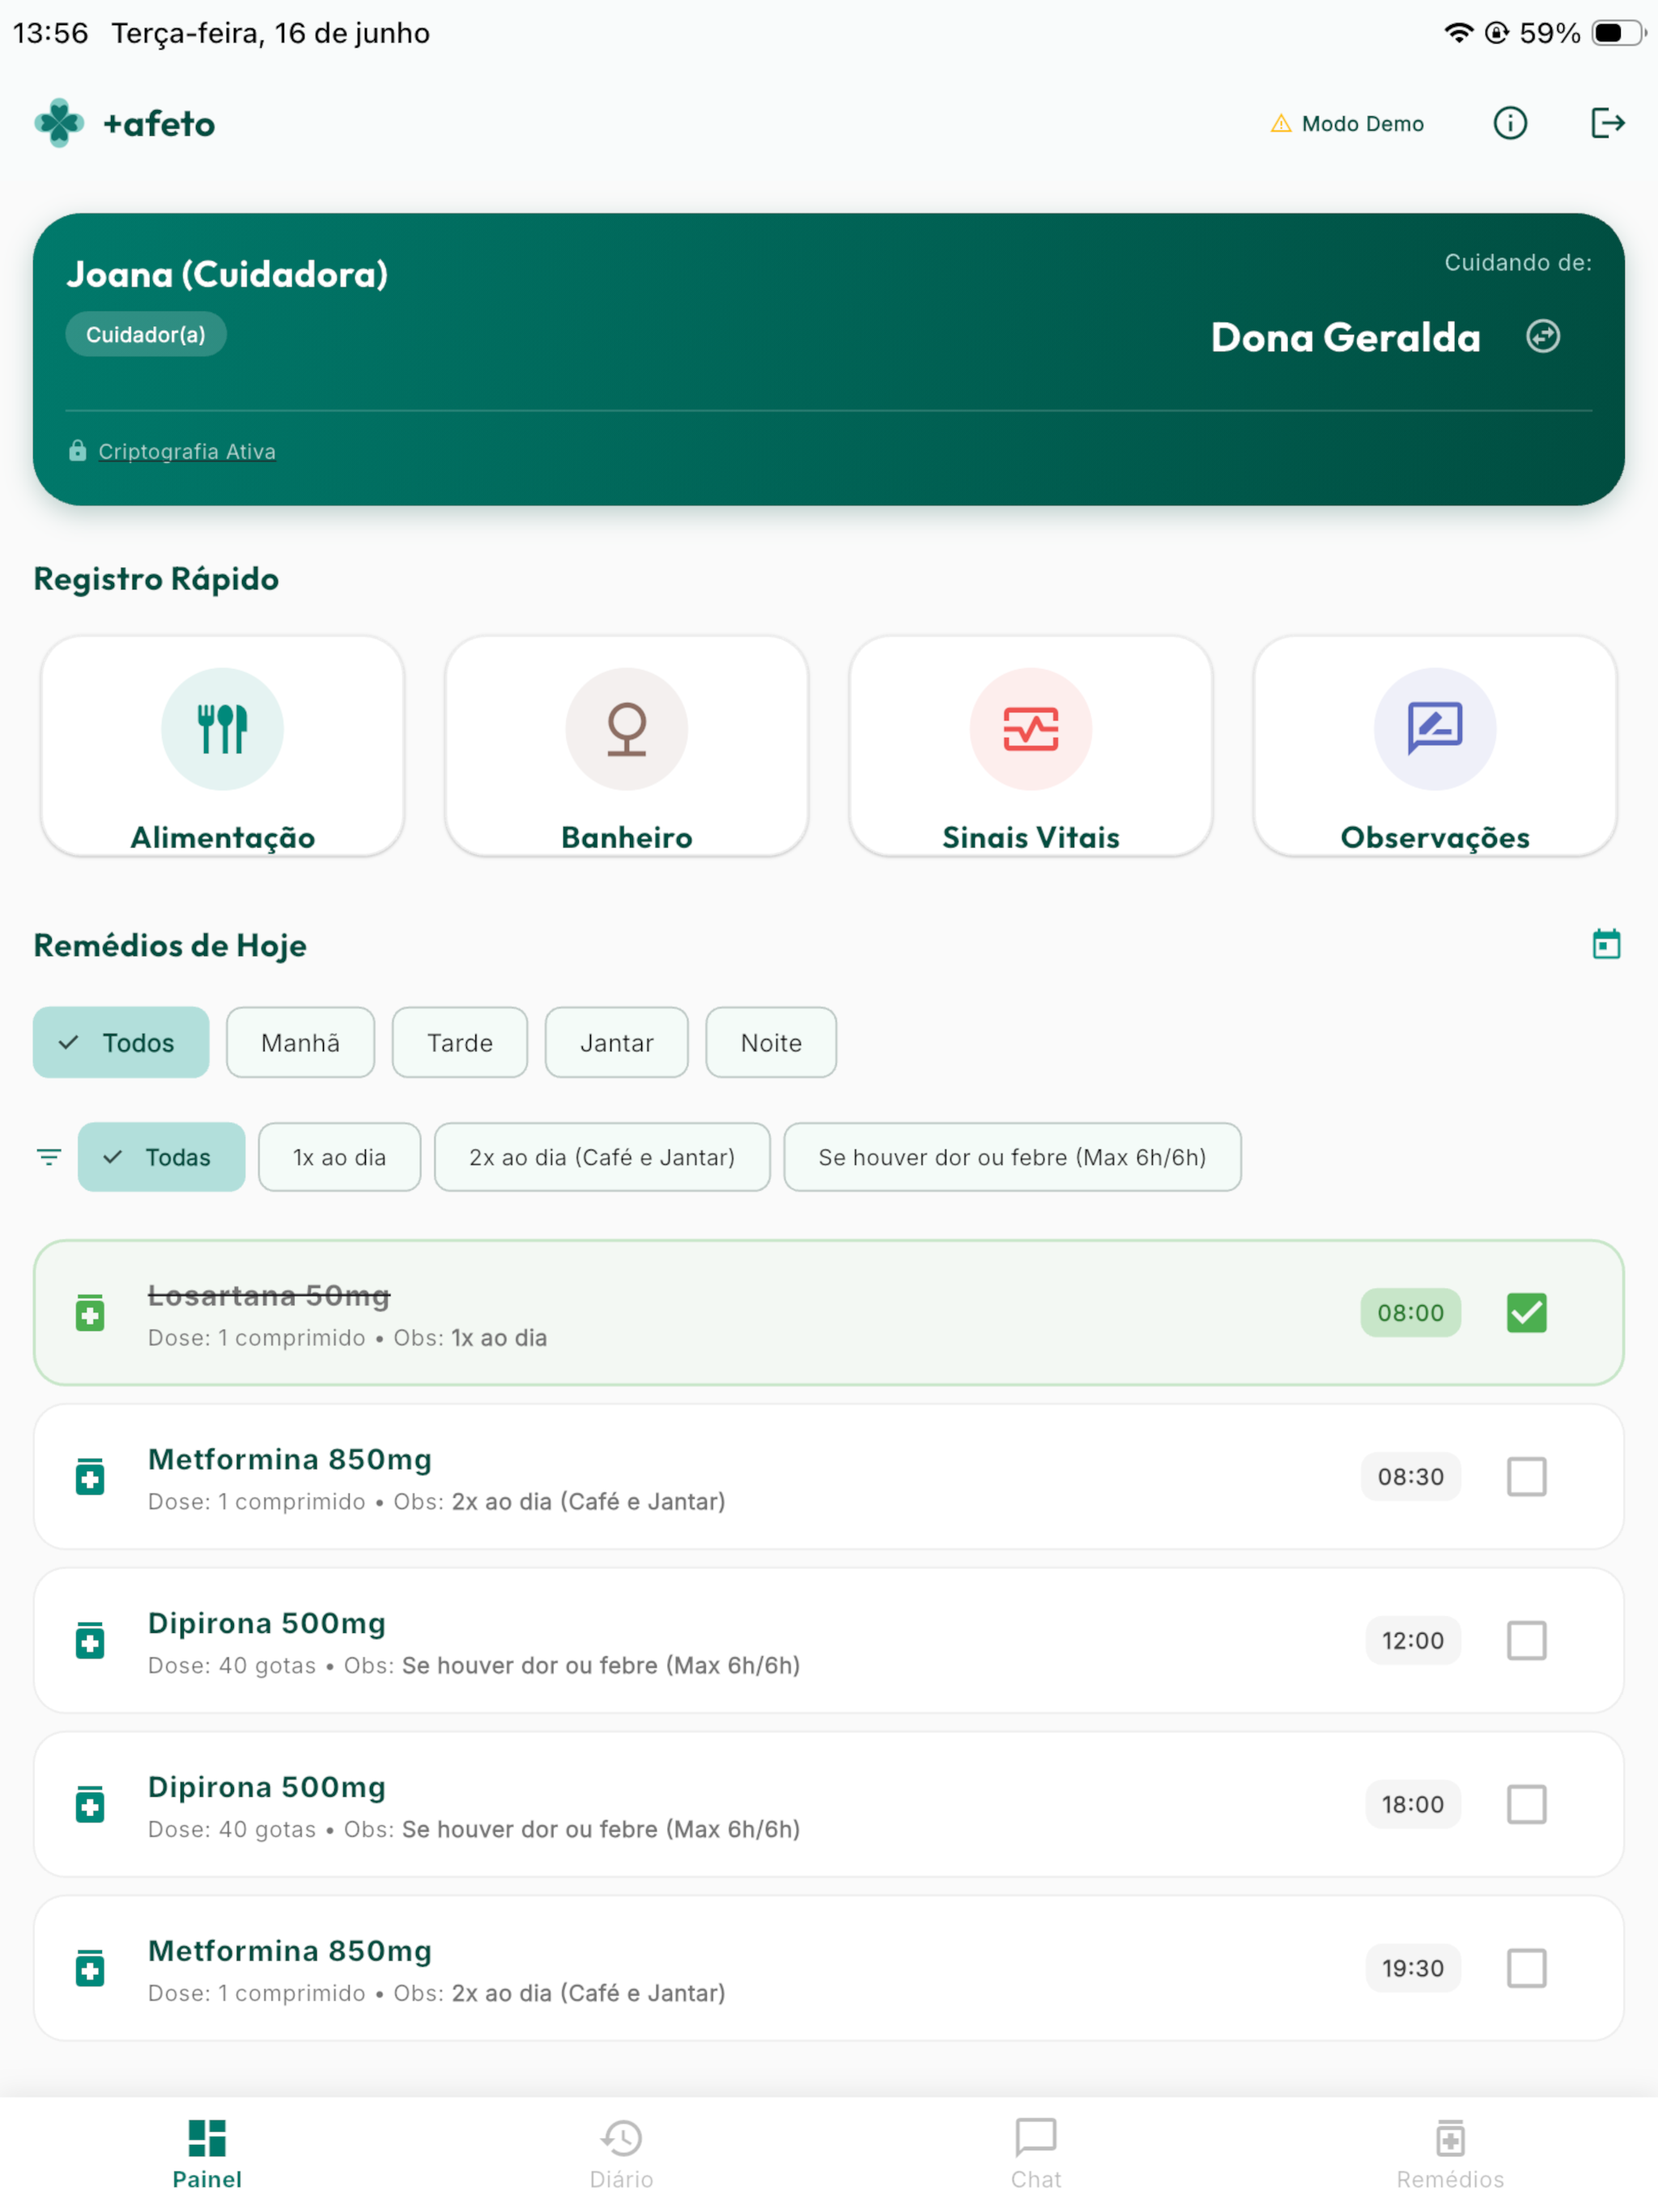
Task: Tap medicine icon on Dipirona 18:00 row
Action: click(x=90, y=1804)
